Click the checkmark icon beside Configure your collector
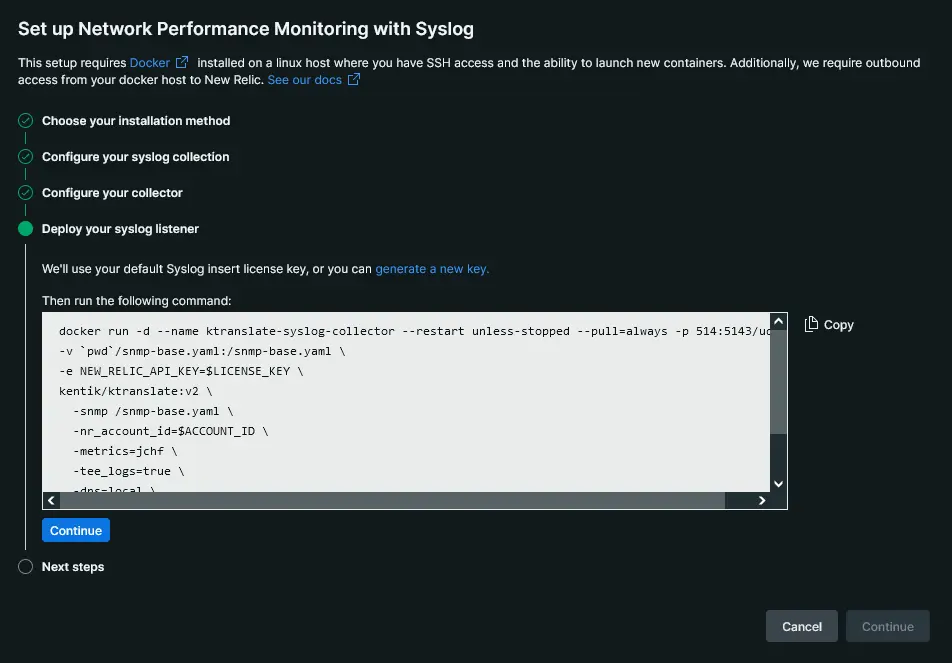This screenshot has height=663, width=952. (x=26, y=193)
